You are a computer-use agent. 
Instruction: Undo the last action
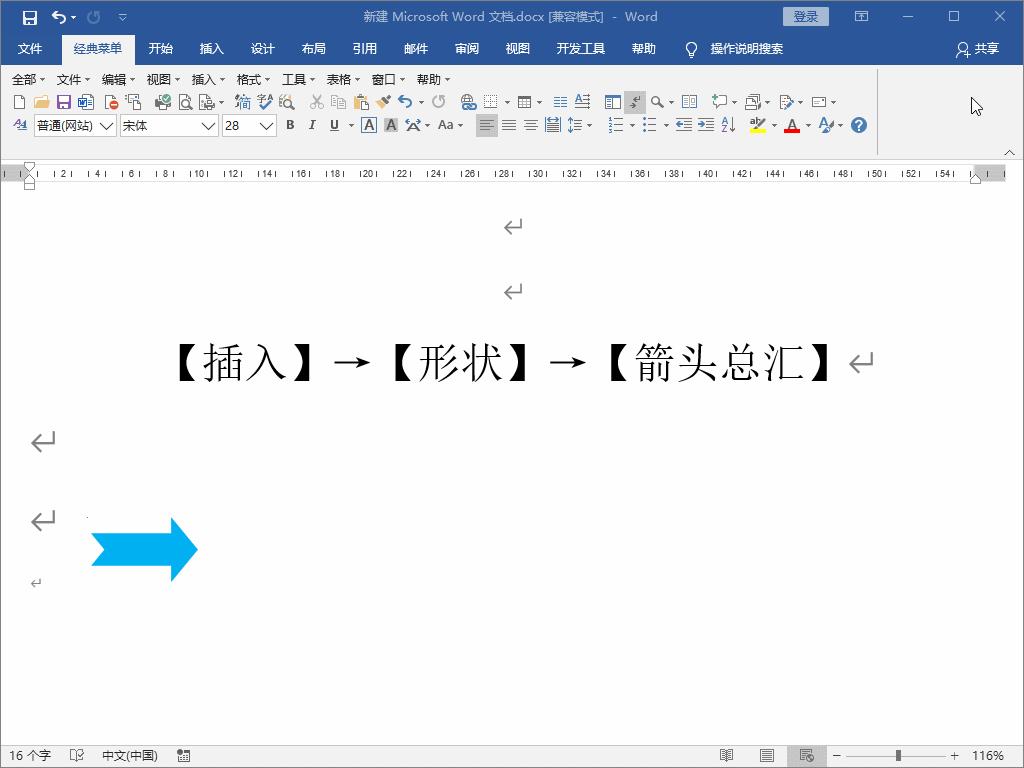tap(408, 101)
